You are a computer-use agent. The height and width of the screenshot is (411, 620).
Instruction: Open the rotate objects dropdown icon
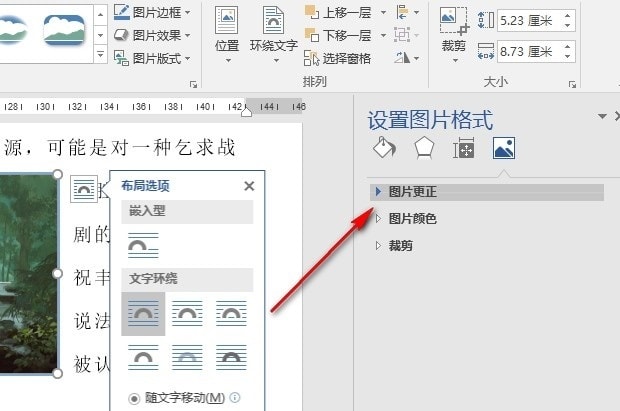pyautogui.click(x=406, y=59)
